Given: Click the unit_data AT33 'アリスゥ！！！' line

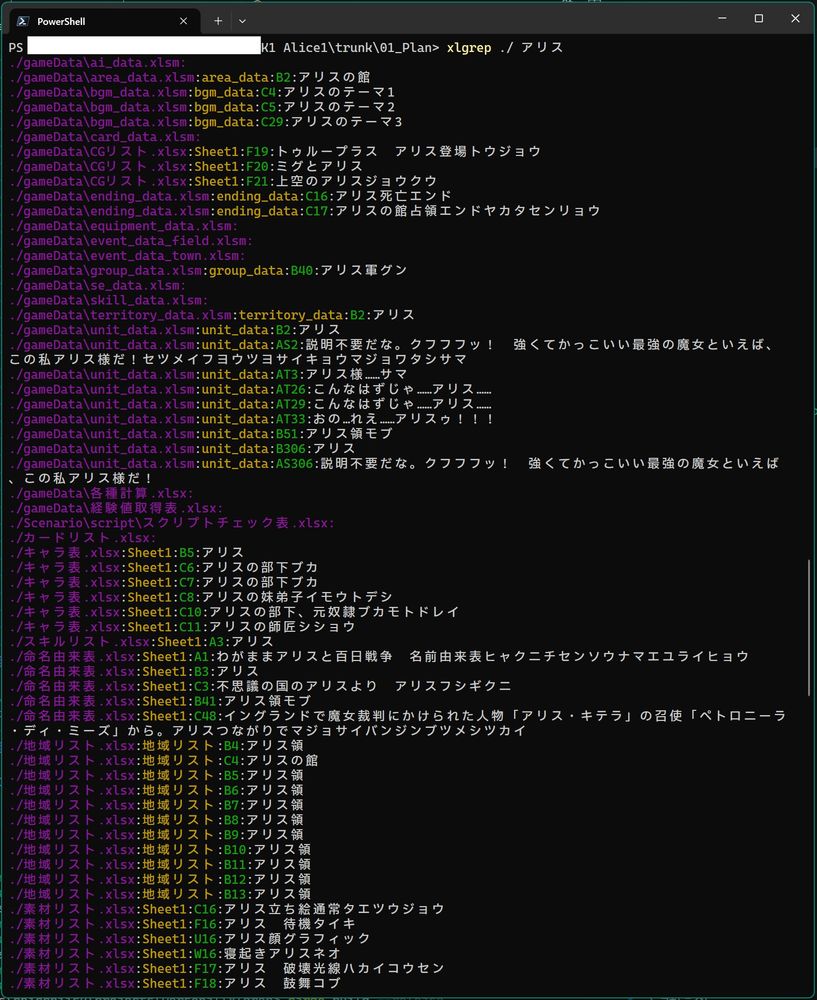Looking at the screenshot, I should [253, 419].
